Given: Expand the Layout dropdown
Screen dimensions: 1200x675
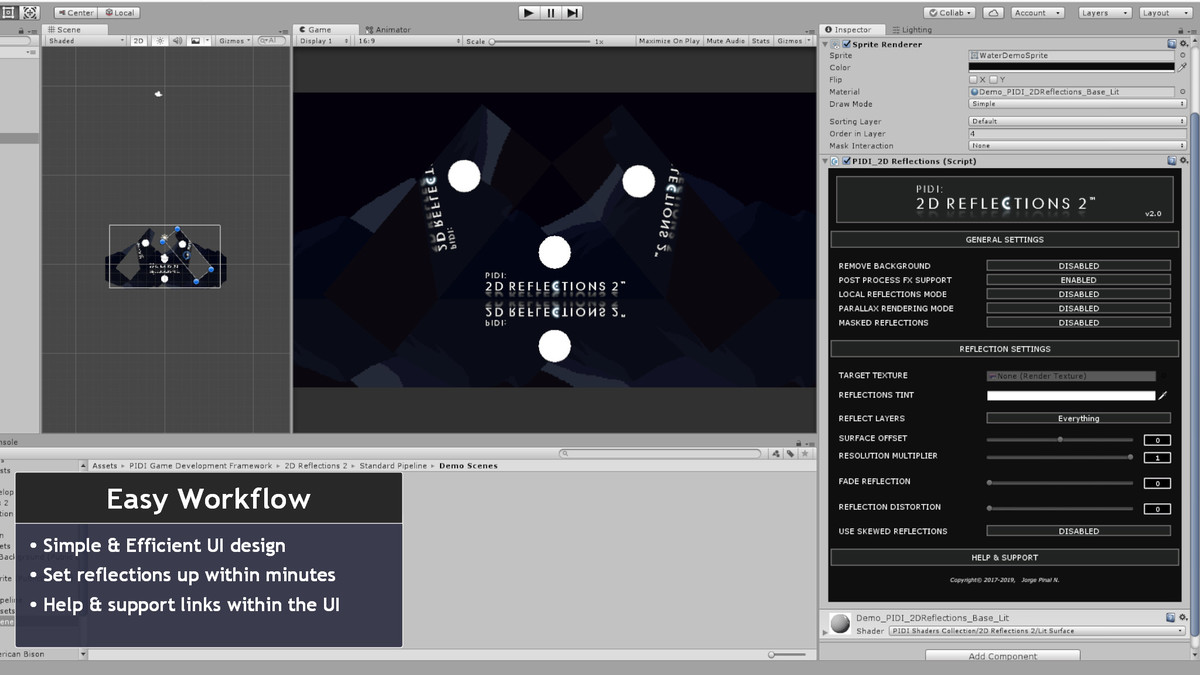Looking at the screenshot, I should pos(1161,13).
